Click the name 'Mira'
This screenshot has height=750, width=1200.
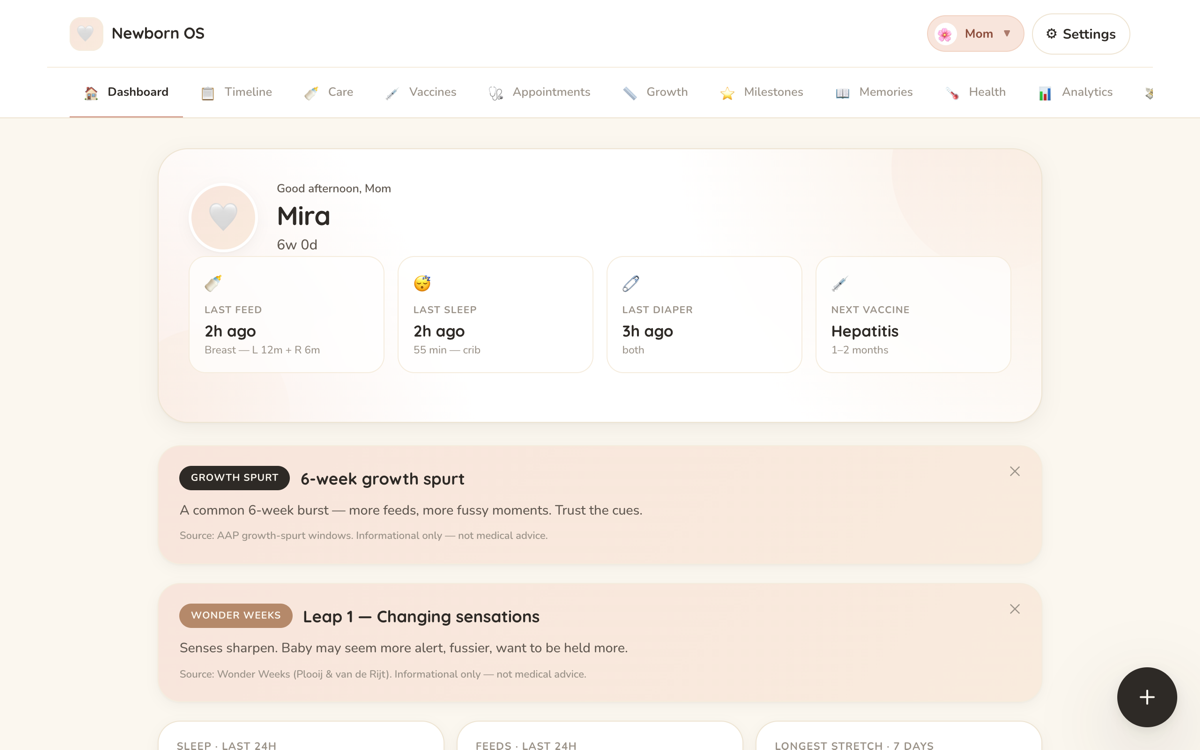coord(303,216)
